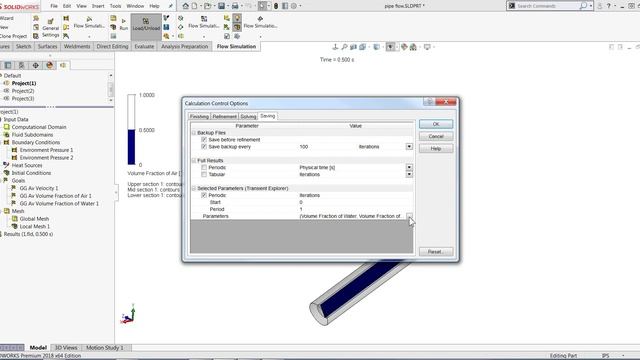
Task: Click the Clone Project command
Action: (13, 36)
